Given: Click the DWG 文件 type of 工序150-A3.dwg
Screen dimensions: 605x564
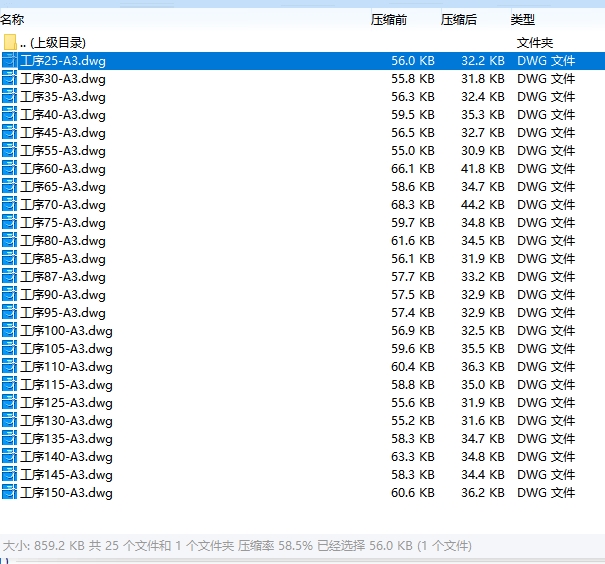Looking at the screenshot, I should (546, 493).
